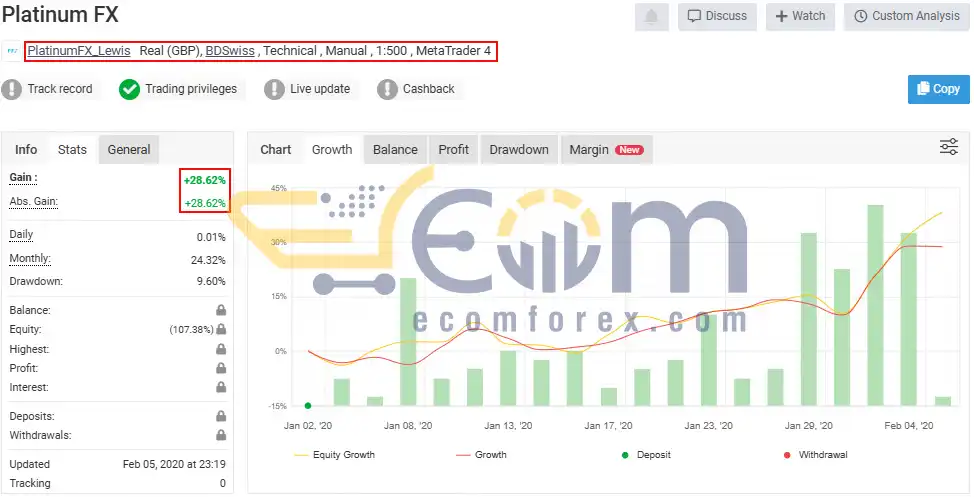974x497 pixels.
Task: Open the PlatinumFX_Lewis profile link
Action: point(79,51)
